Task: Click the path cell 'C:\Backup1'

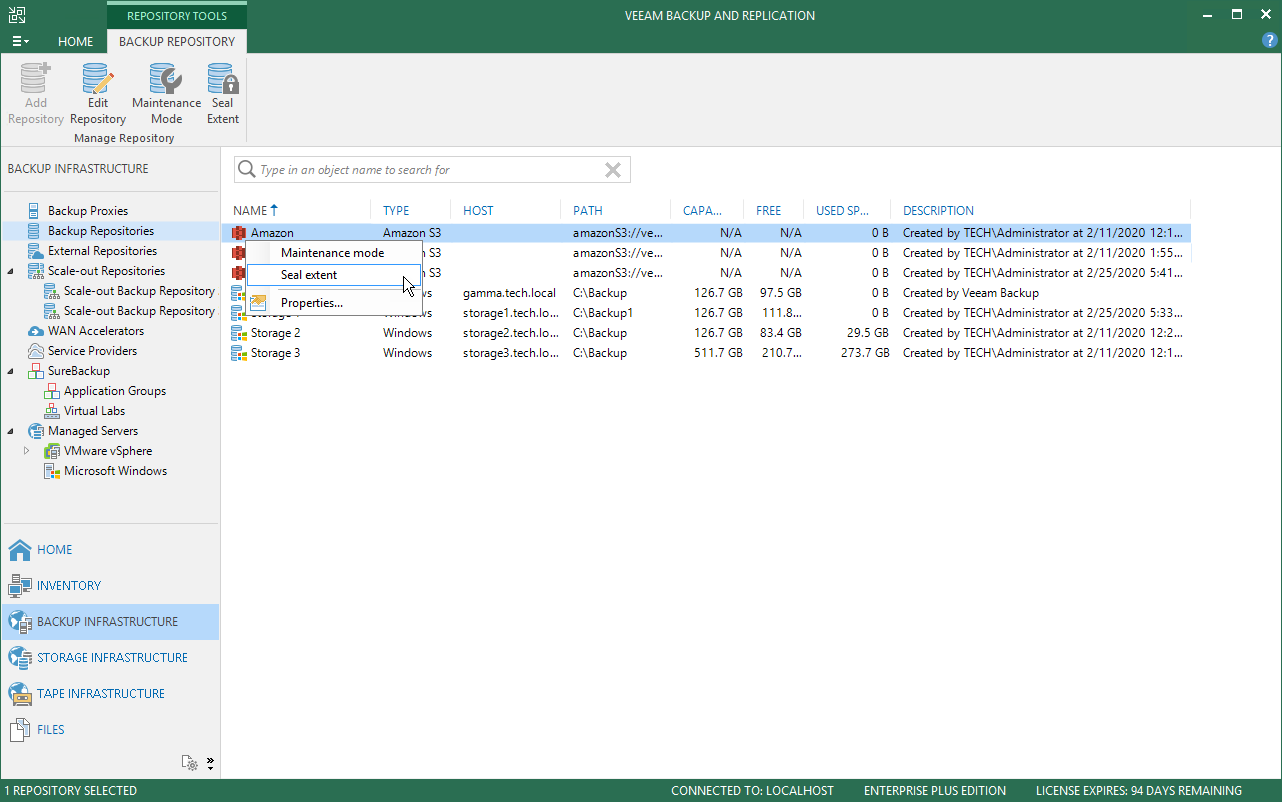Action: 603,313
